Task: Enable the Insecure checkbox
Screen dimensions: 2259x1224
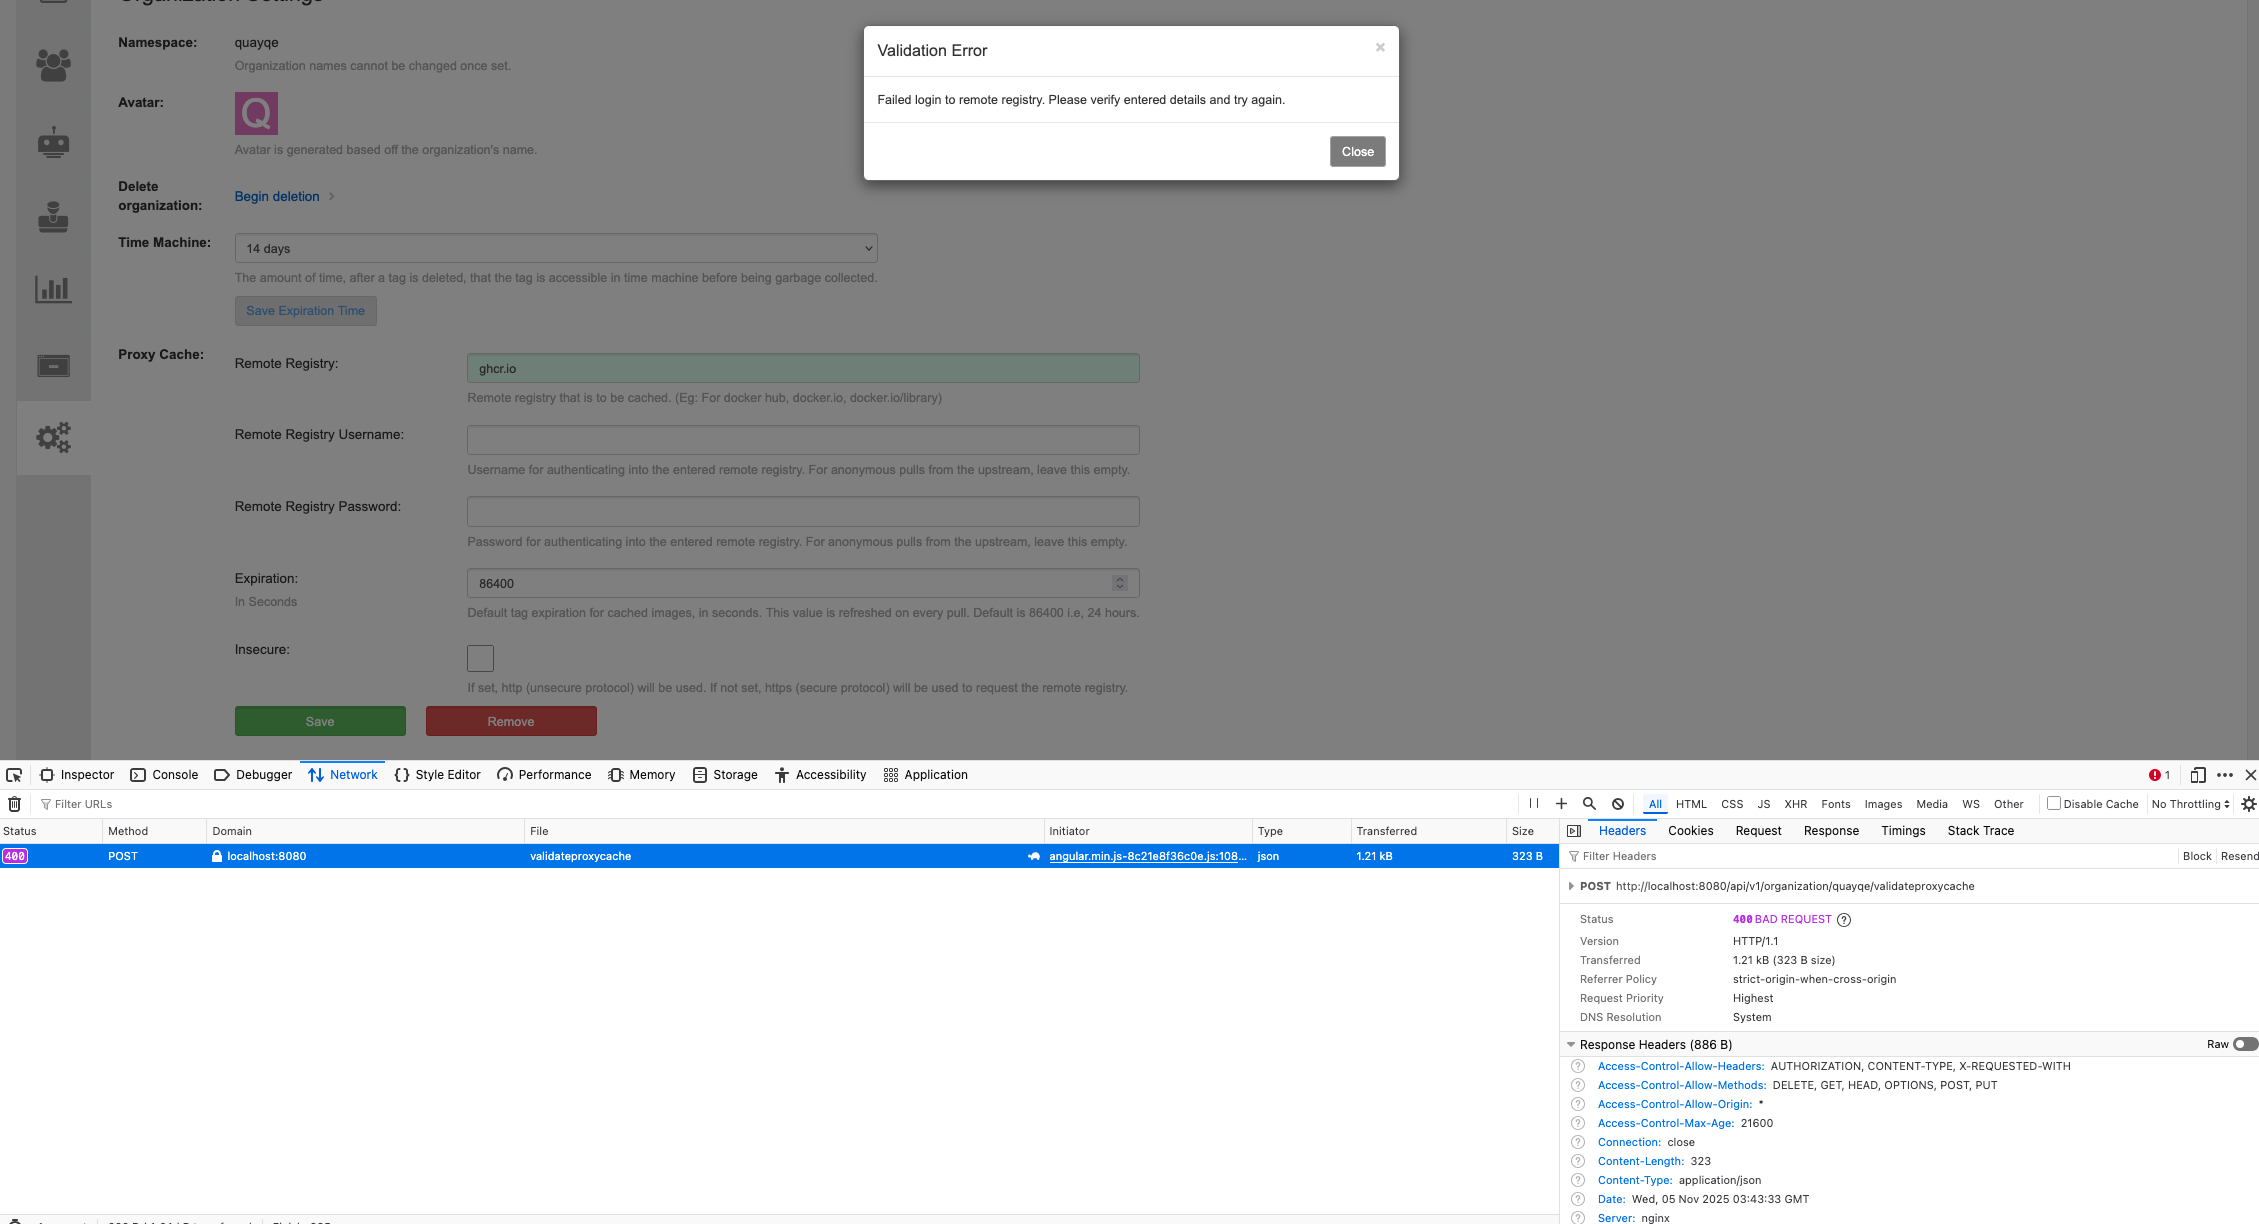Action: click(x=480, y=658)
